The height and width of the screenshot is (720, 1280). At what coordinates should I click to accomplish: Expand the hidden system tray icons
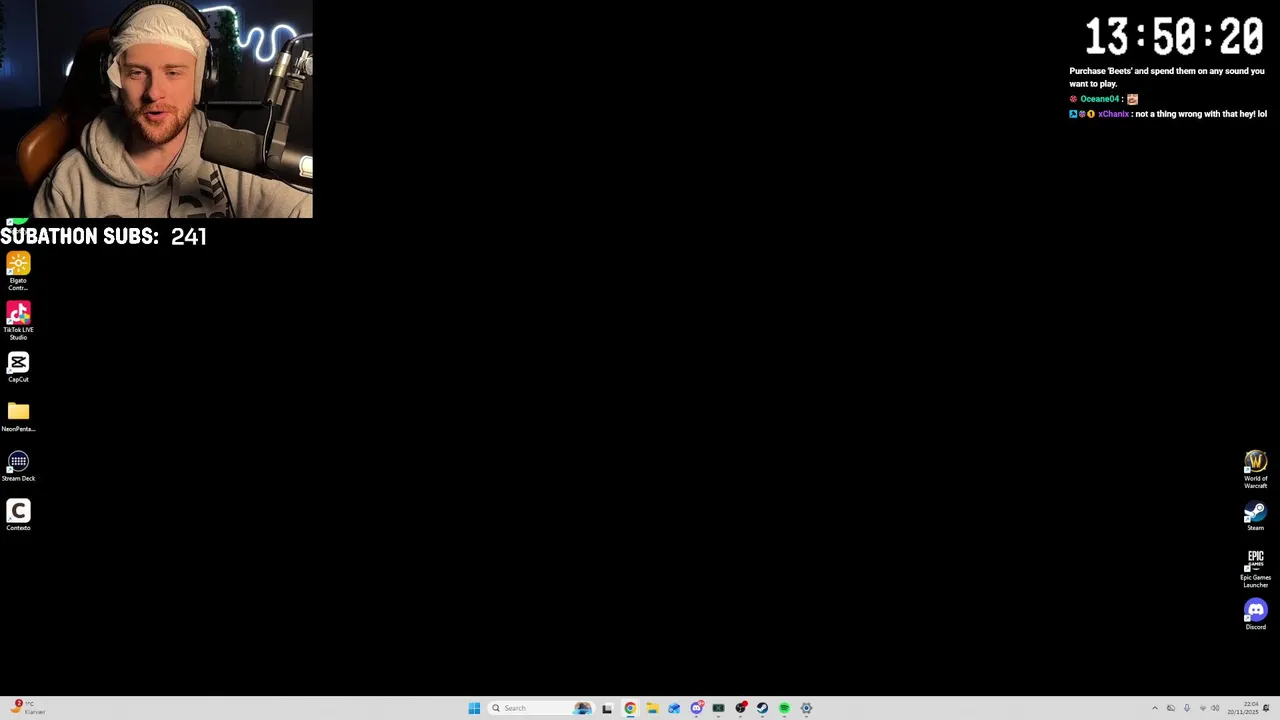(1155, 708)
